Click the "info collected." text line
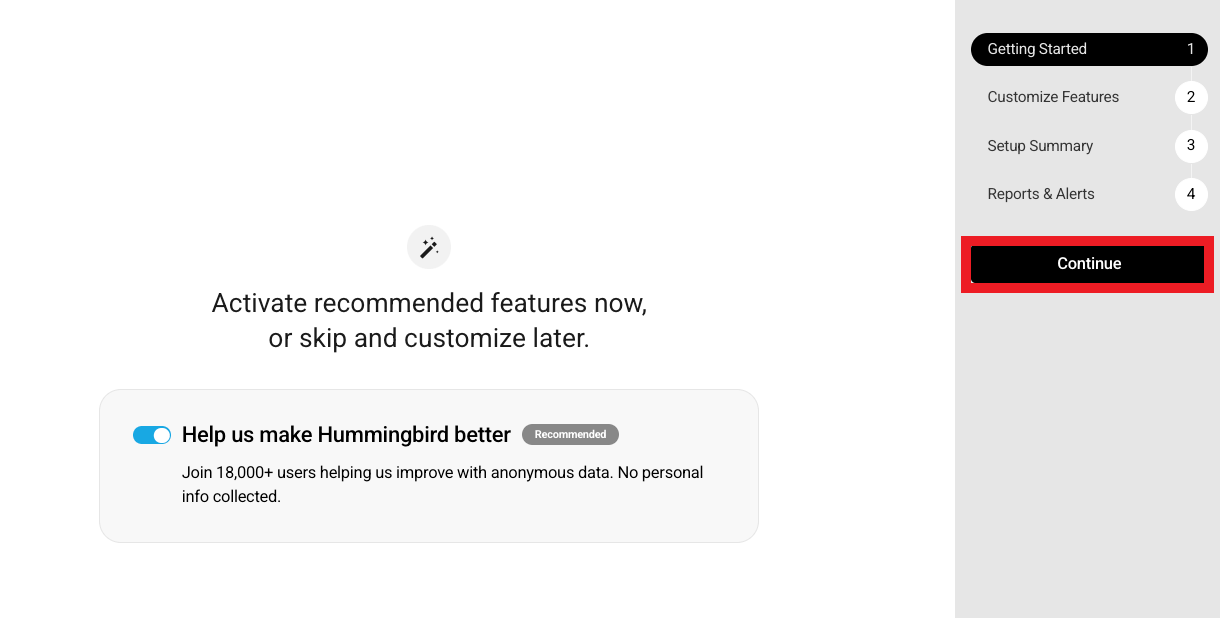 click(x=231, y=496)
